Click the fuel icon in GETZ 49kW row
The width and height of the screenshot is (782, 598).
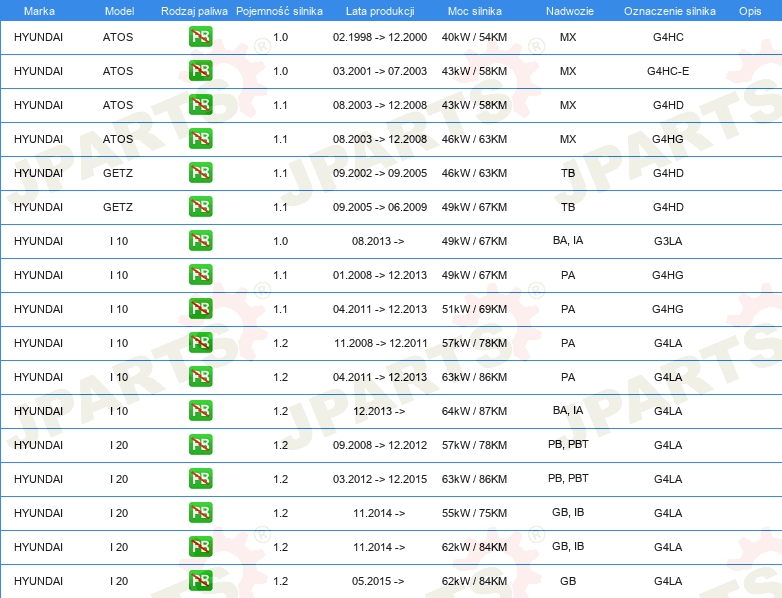(x=200, y=206)
